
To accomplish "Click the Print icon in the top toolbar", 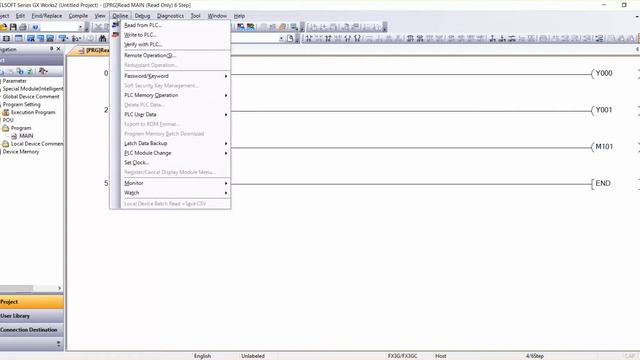I will click(x=23, y=27).
